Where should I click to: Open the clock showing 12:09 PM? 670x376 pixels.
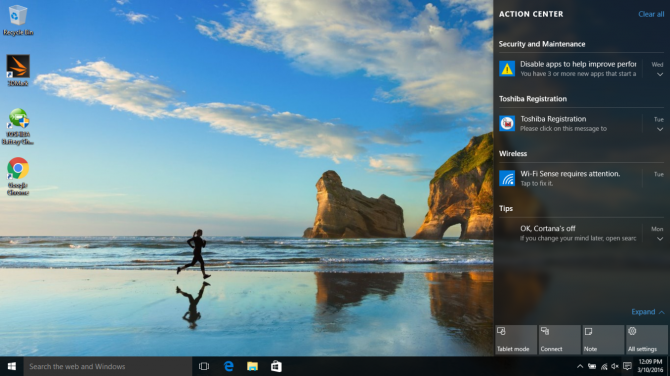coord(650,366)
